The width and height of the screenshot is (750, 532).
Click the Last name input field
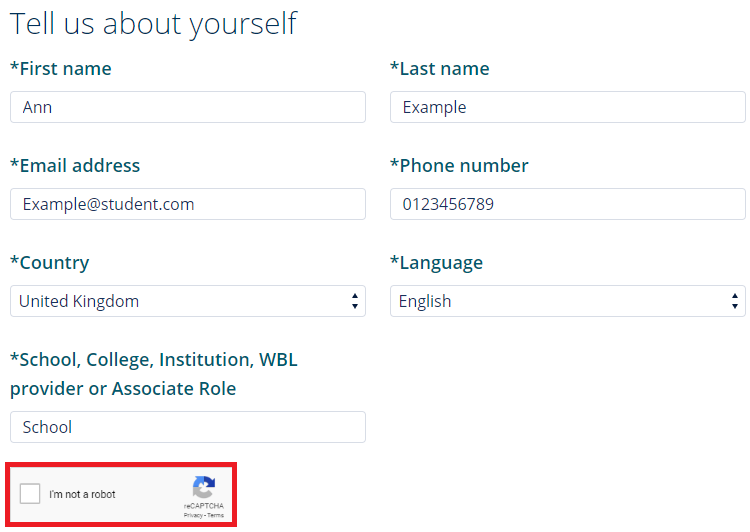567,107
